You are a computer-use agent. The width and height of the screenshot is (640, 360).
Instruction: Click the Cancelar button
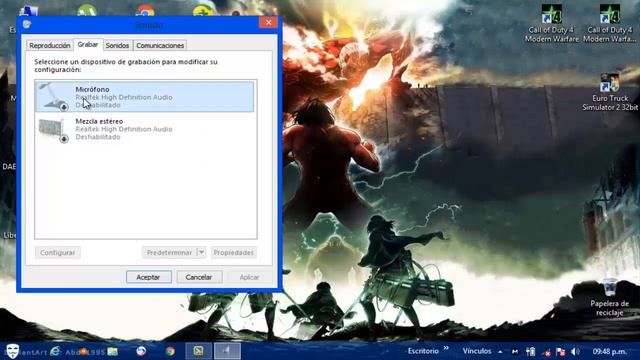tap(199, 277)
